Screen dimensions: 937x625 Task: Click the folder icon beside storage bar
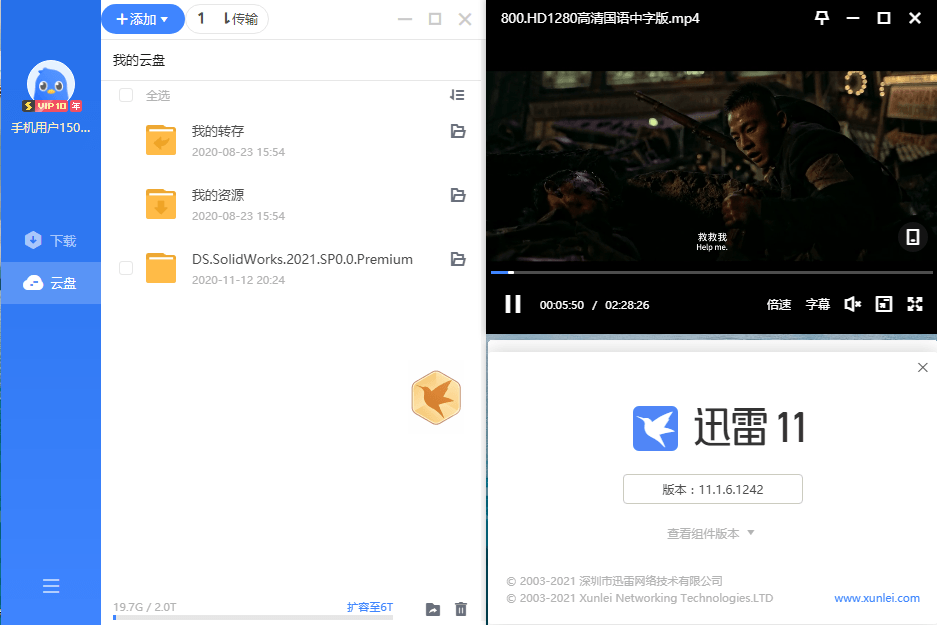pyautogui.click(x=433, y=609)
